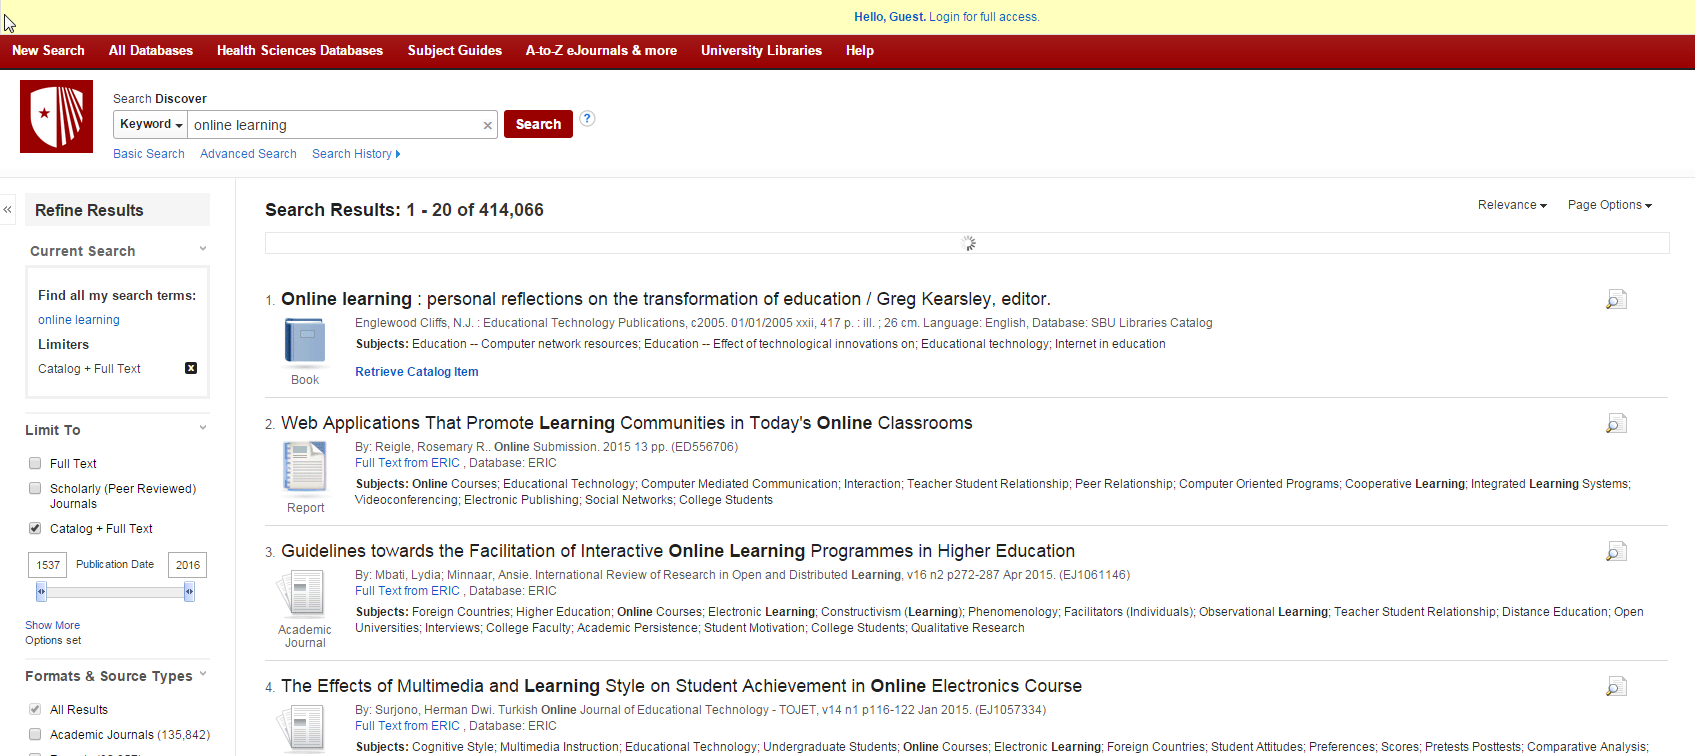Toggle the All Results checkbox
This screenshot has height=756, width=1695.
pos(36,709)
